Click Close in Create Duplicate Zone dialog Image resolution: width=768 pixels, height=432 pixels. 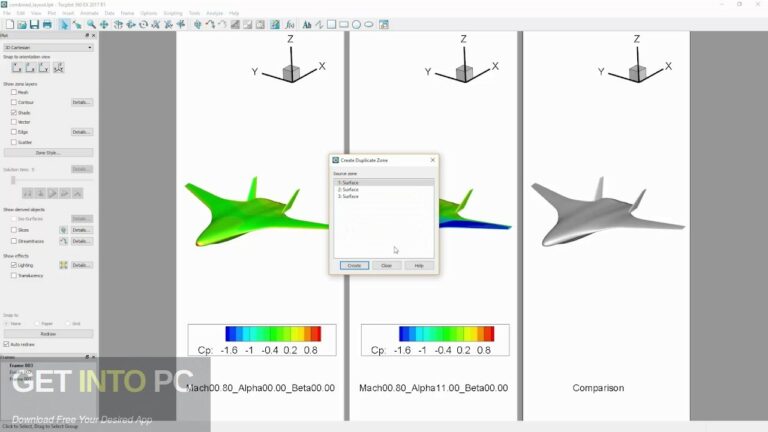pos(386,265)
